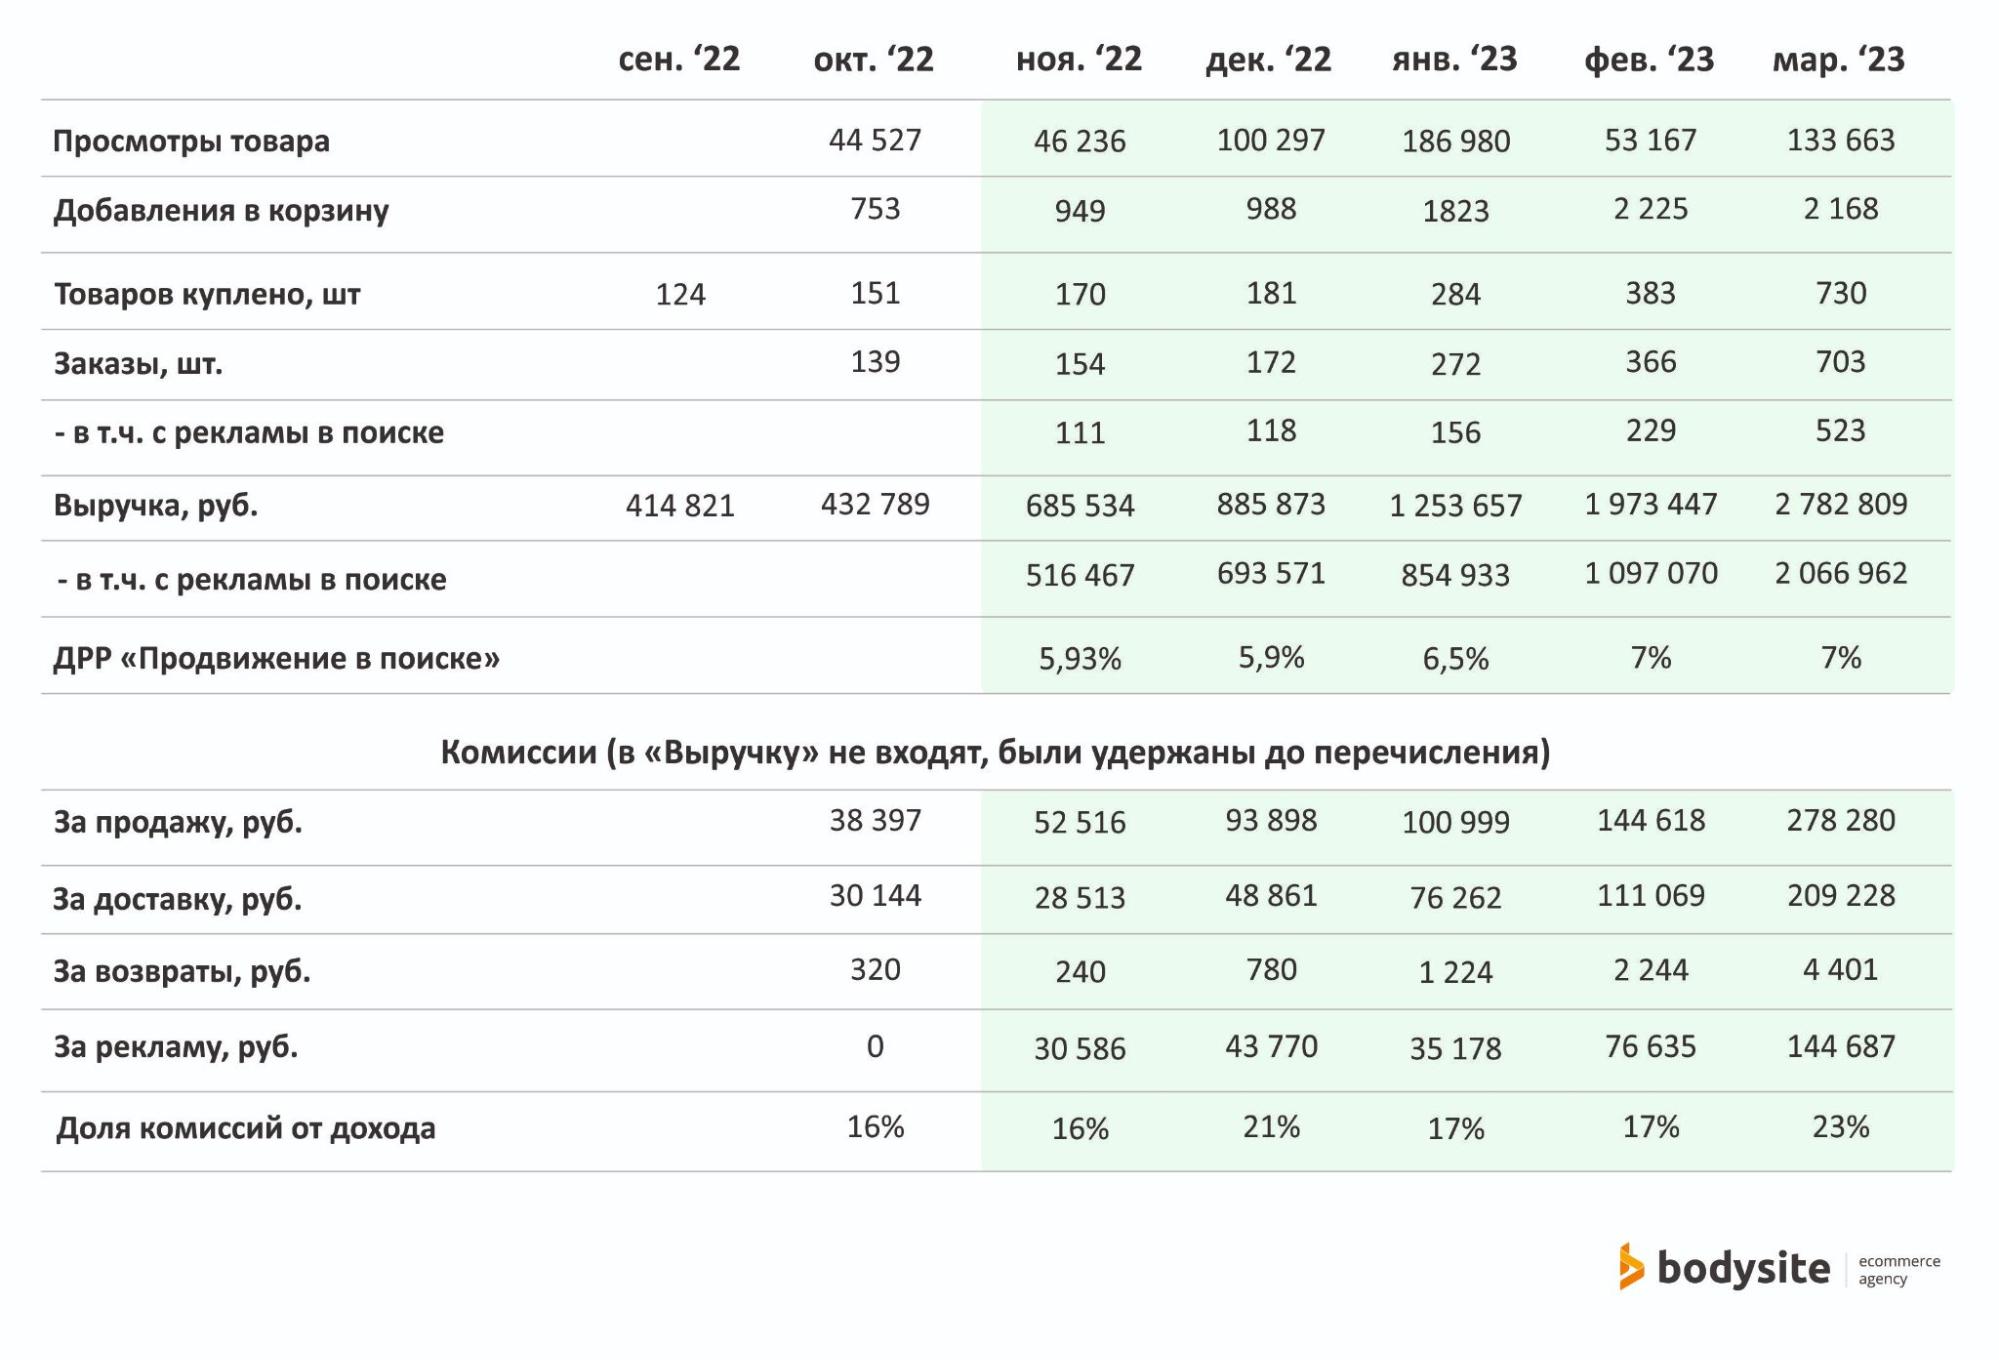1999x1360 pixels.
Task: Click the 'Комиссии' section heading
Action: coord(995,752)
